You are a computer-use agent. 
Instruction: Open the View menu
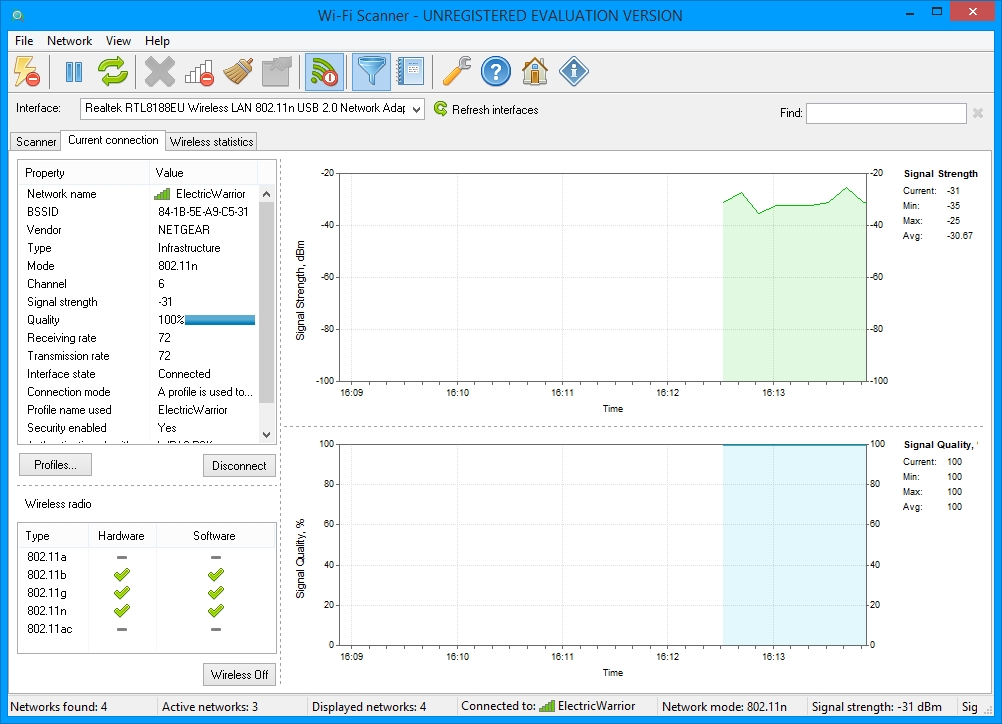tap(118, 41)
